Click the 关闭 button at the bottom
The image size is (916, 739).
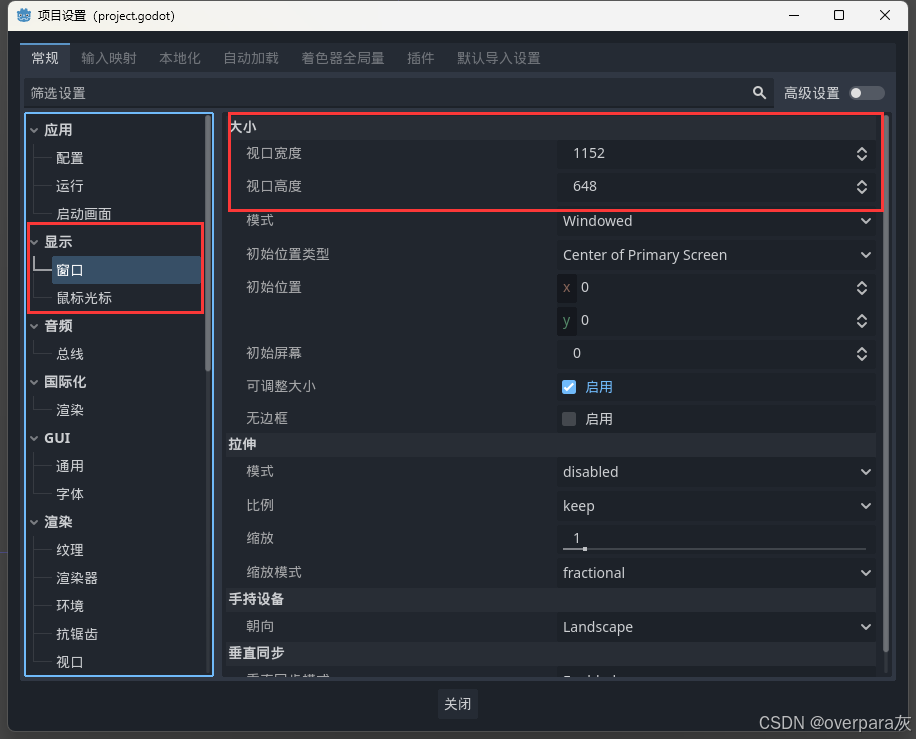(457, 704)
